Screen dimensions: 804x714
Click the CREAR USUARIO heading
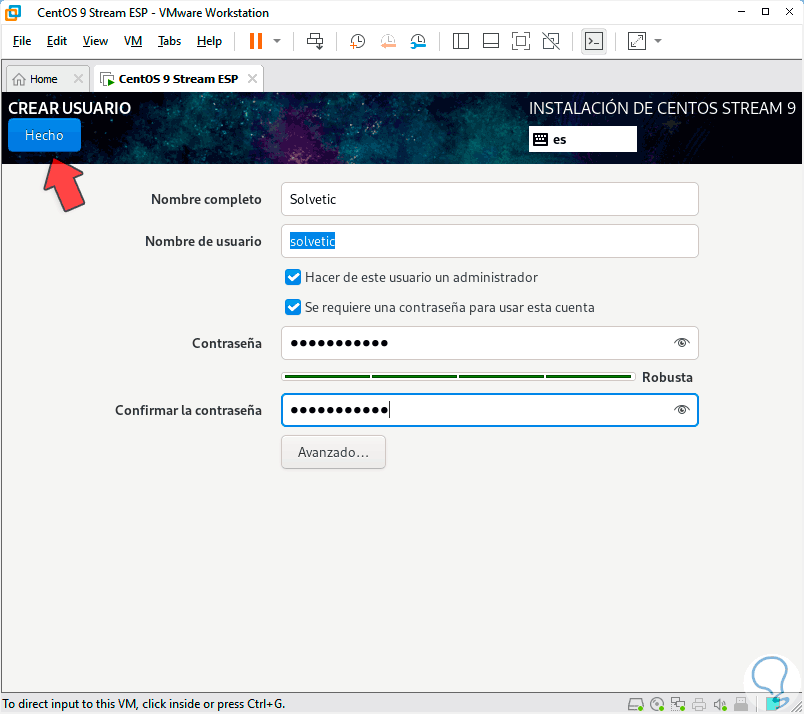pos(69,108)
